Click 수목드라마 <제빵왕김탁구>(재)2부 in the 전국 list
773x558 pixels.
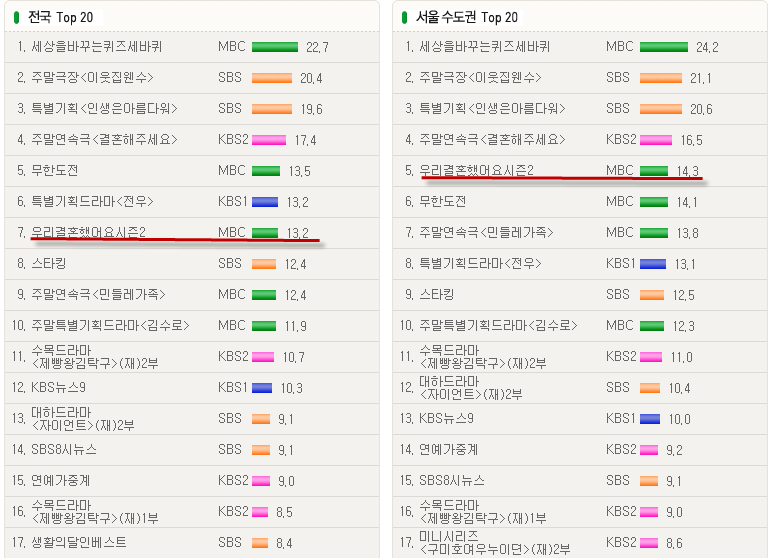(95, 357)
